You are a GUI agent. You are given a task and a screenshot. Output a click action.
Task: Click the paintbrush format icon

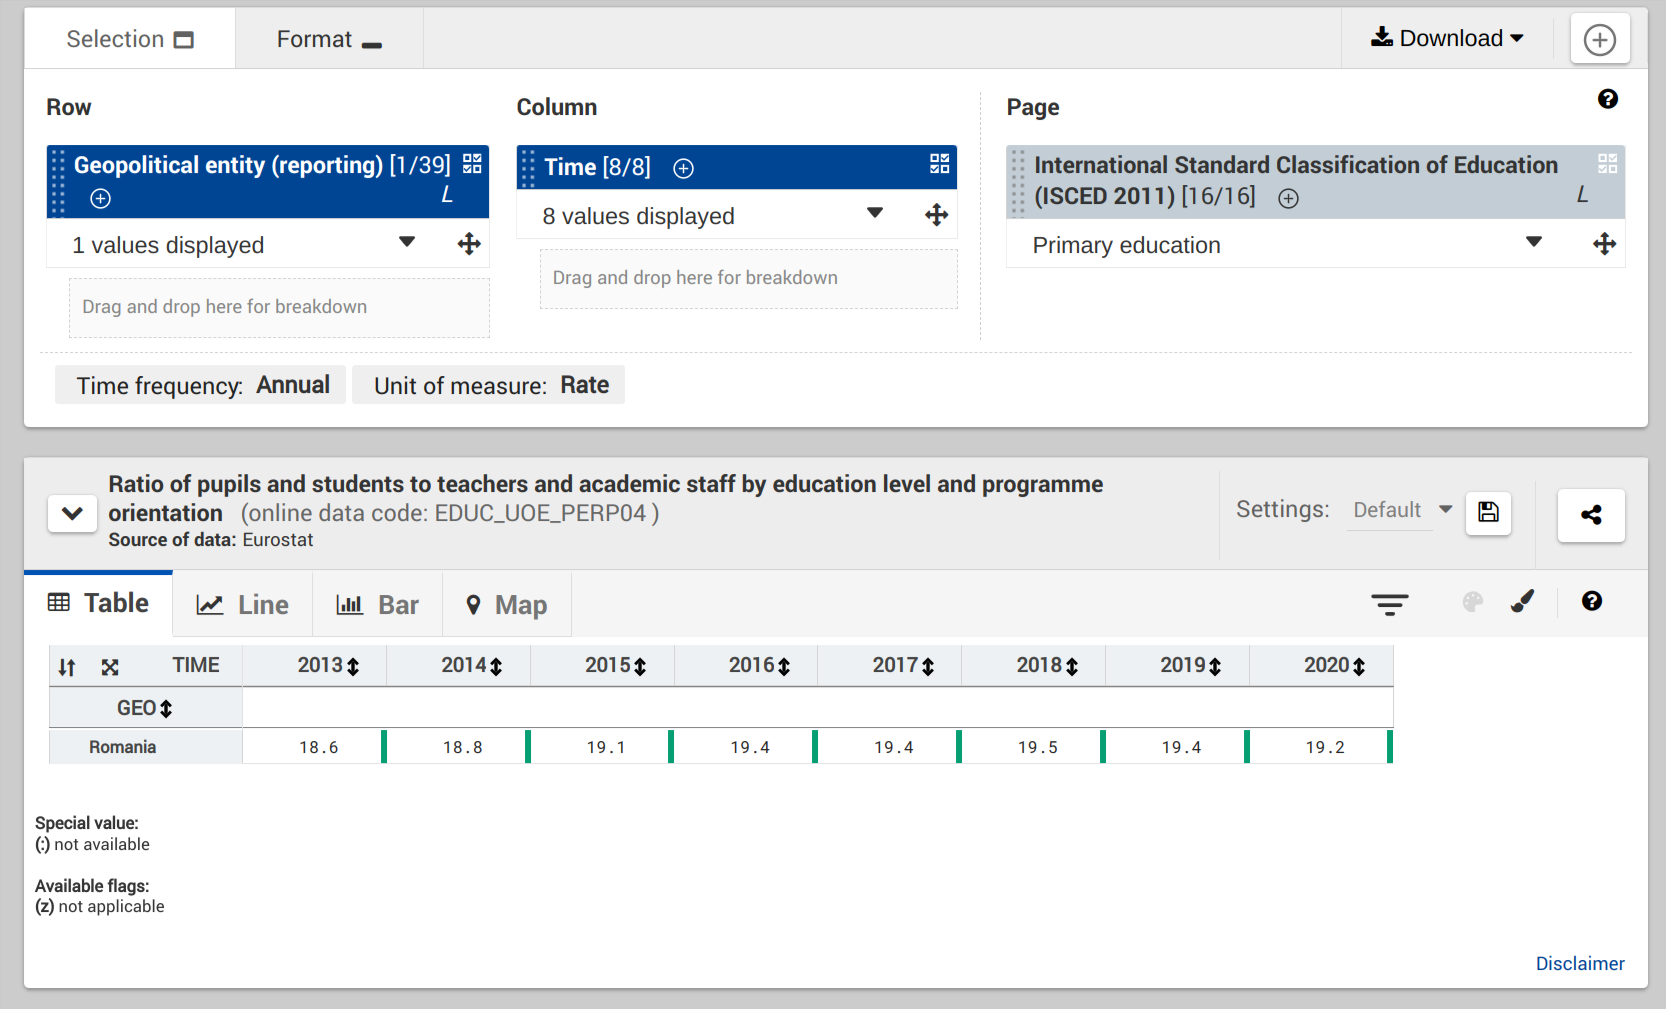point(1522,601)
